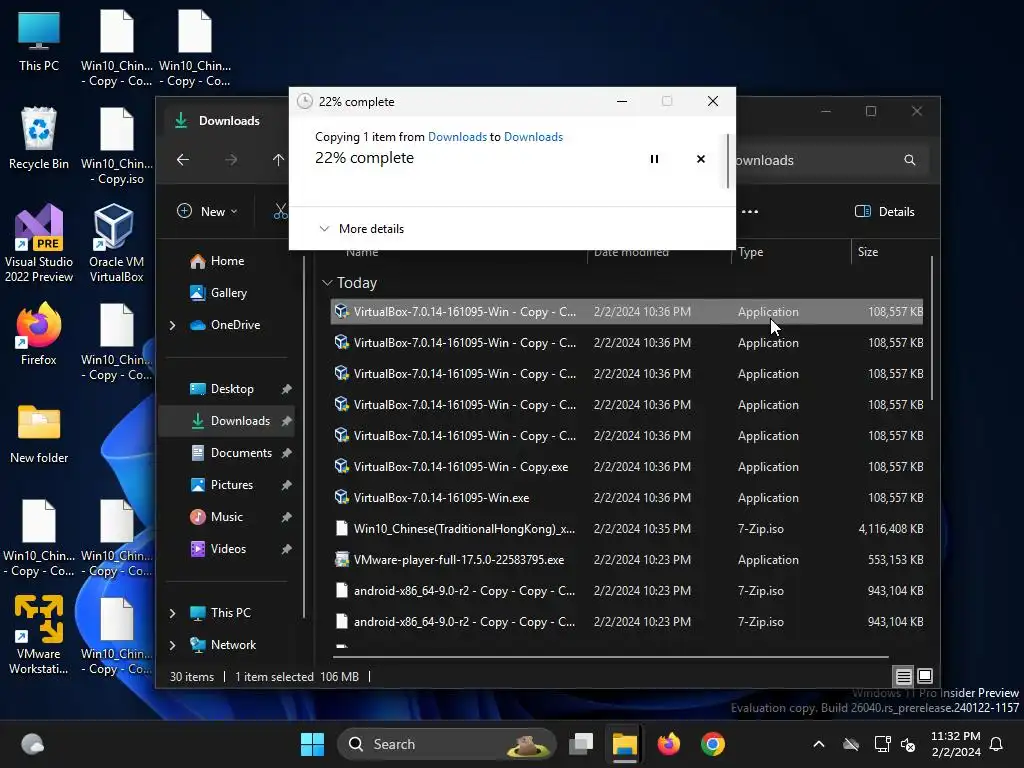
Task: Launch VMware Workstation desktop shortcut
Action: click(x=39, y=635)
